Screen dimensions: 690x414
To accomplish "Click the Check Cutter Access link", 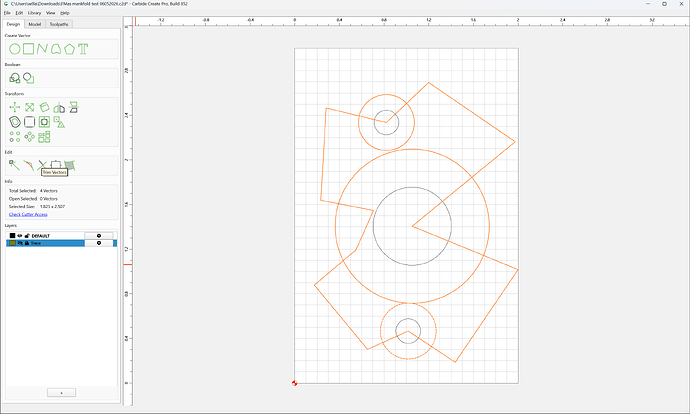I will (28, 214).
